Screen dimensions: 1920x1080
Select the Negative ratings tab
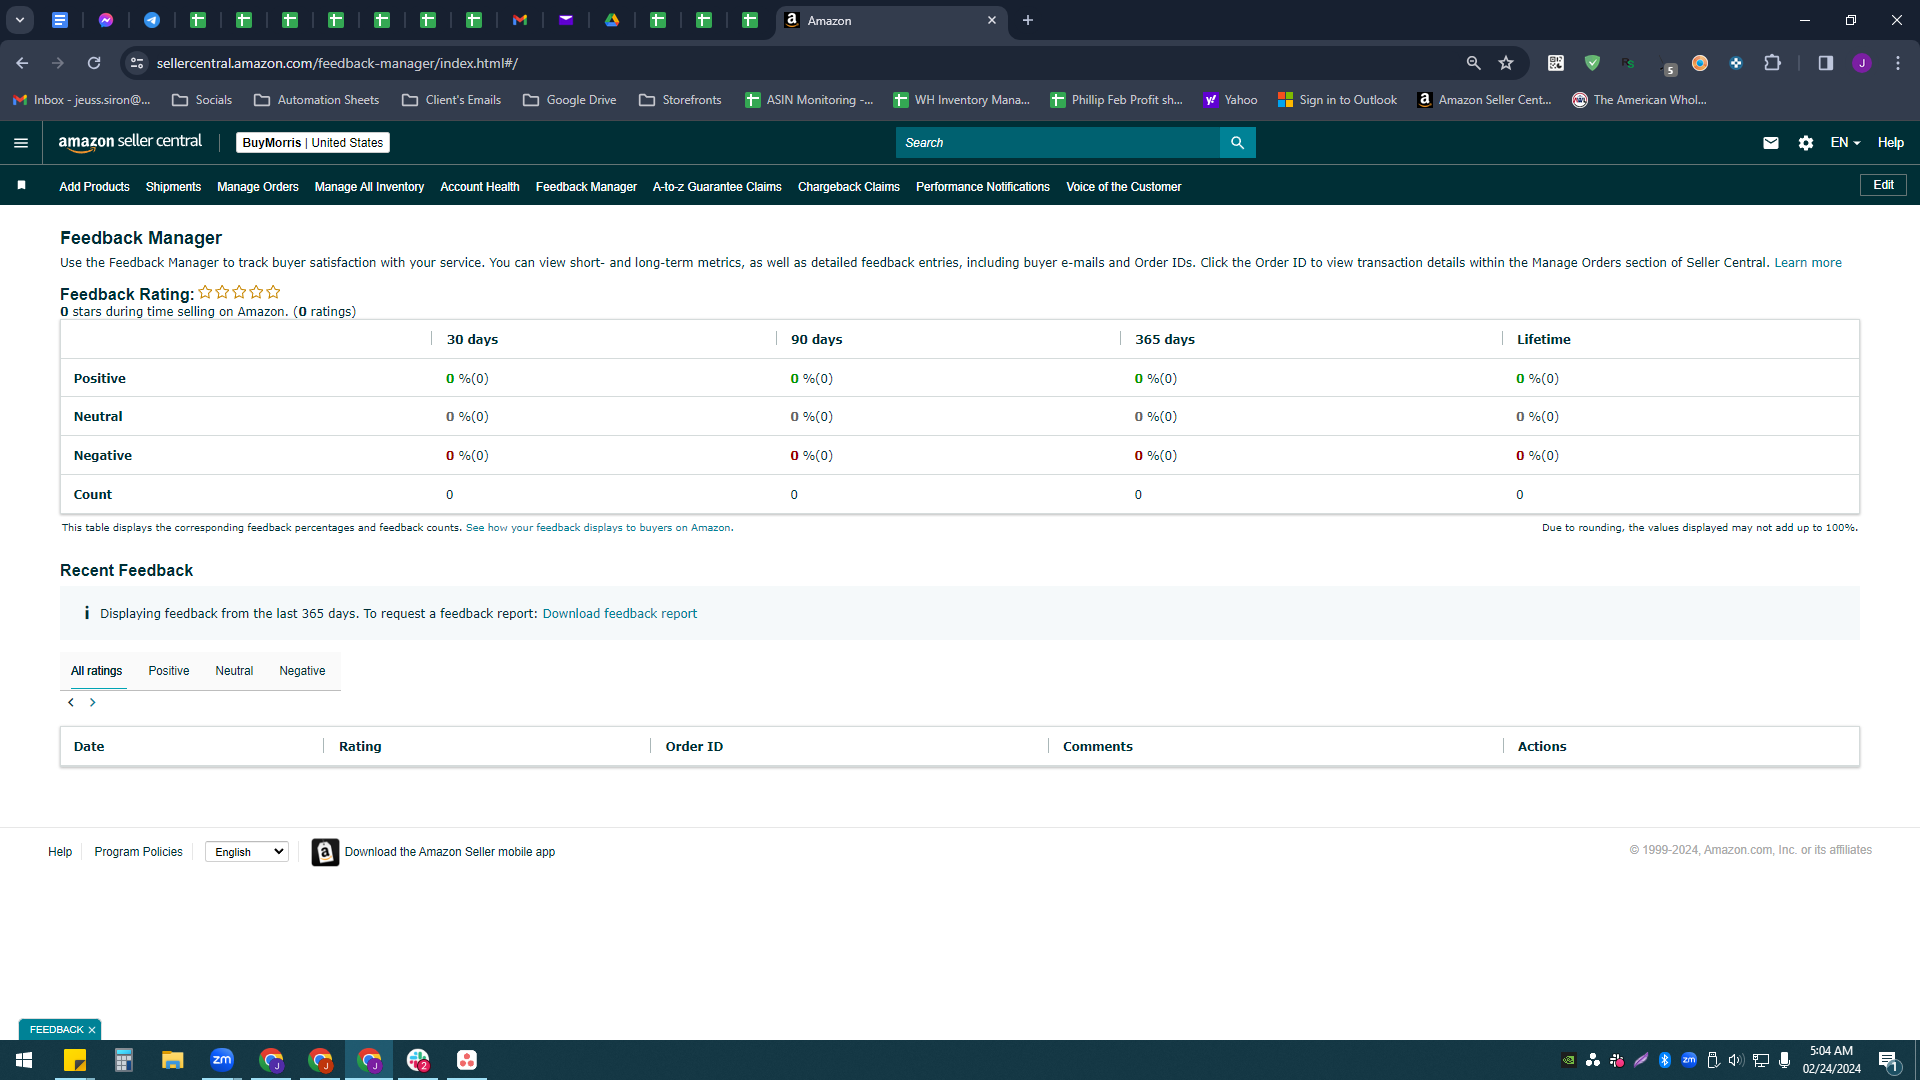pos(302,671)
